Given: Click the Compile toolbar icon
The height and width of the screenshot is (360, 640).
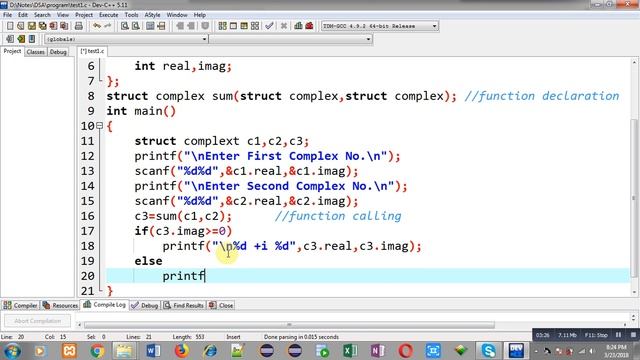Looking at the screenshot, I should tap(222, 26).
